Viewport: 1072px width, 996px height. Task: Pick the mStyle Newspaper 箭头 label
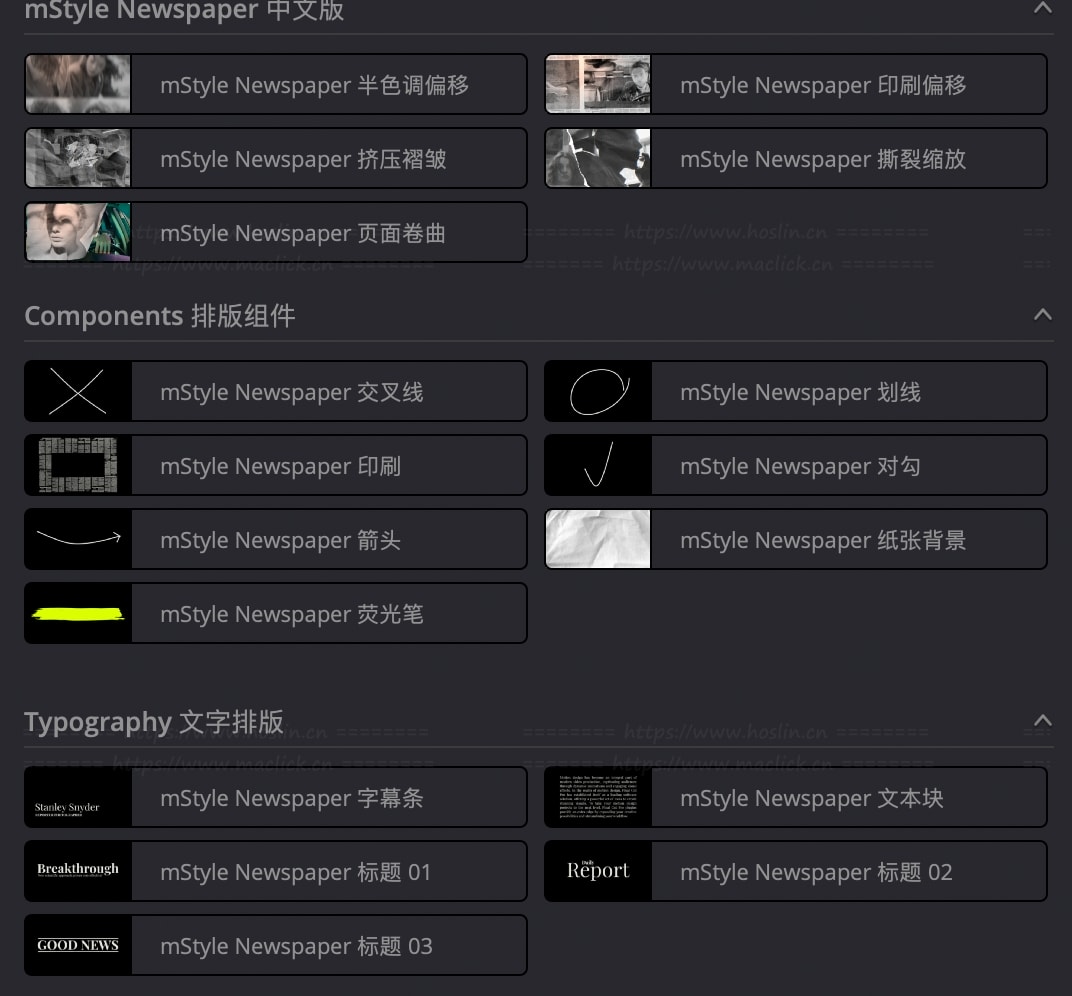pyautogui.click(x=280, y=540)
